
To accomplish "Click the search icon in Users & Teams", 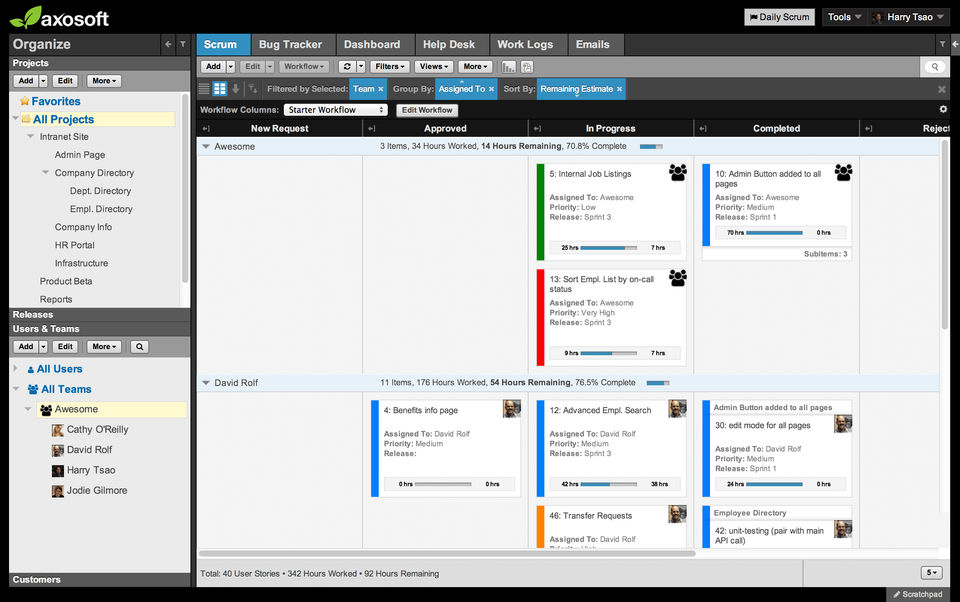I will click(140, 347).
